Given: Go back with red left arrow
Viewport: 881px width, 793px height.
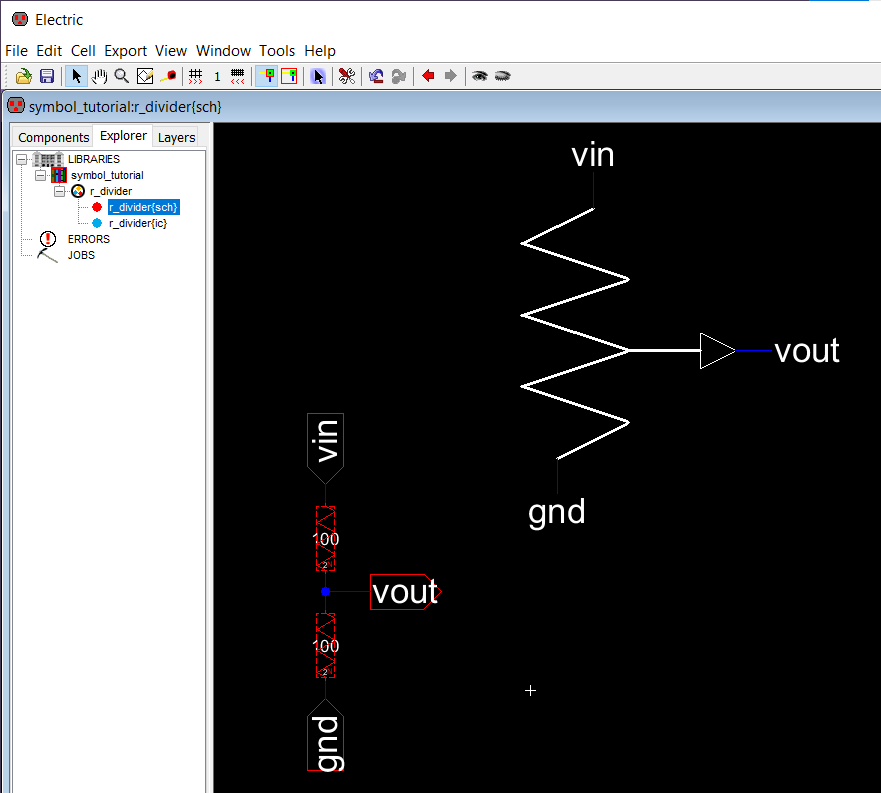Looking at the screenshot, I should pos(428,75).
